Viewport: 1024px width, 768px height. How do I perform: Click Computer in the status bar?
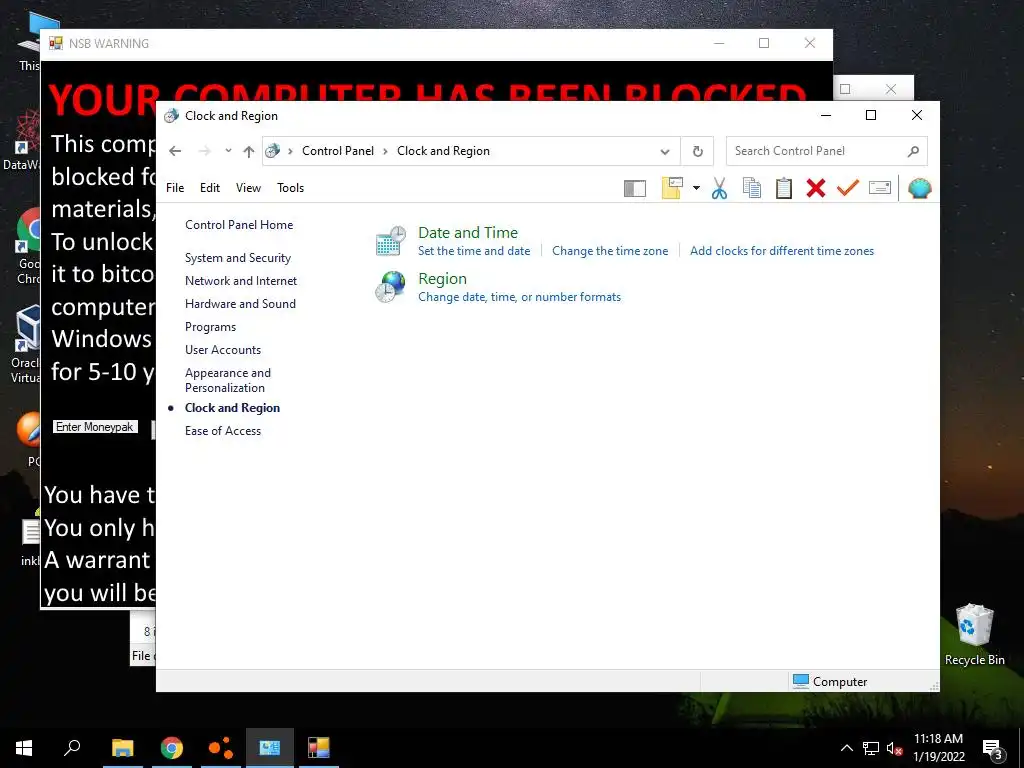(830, 682)
